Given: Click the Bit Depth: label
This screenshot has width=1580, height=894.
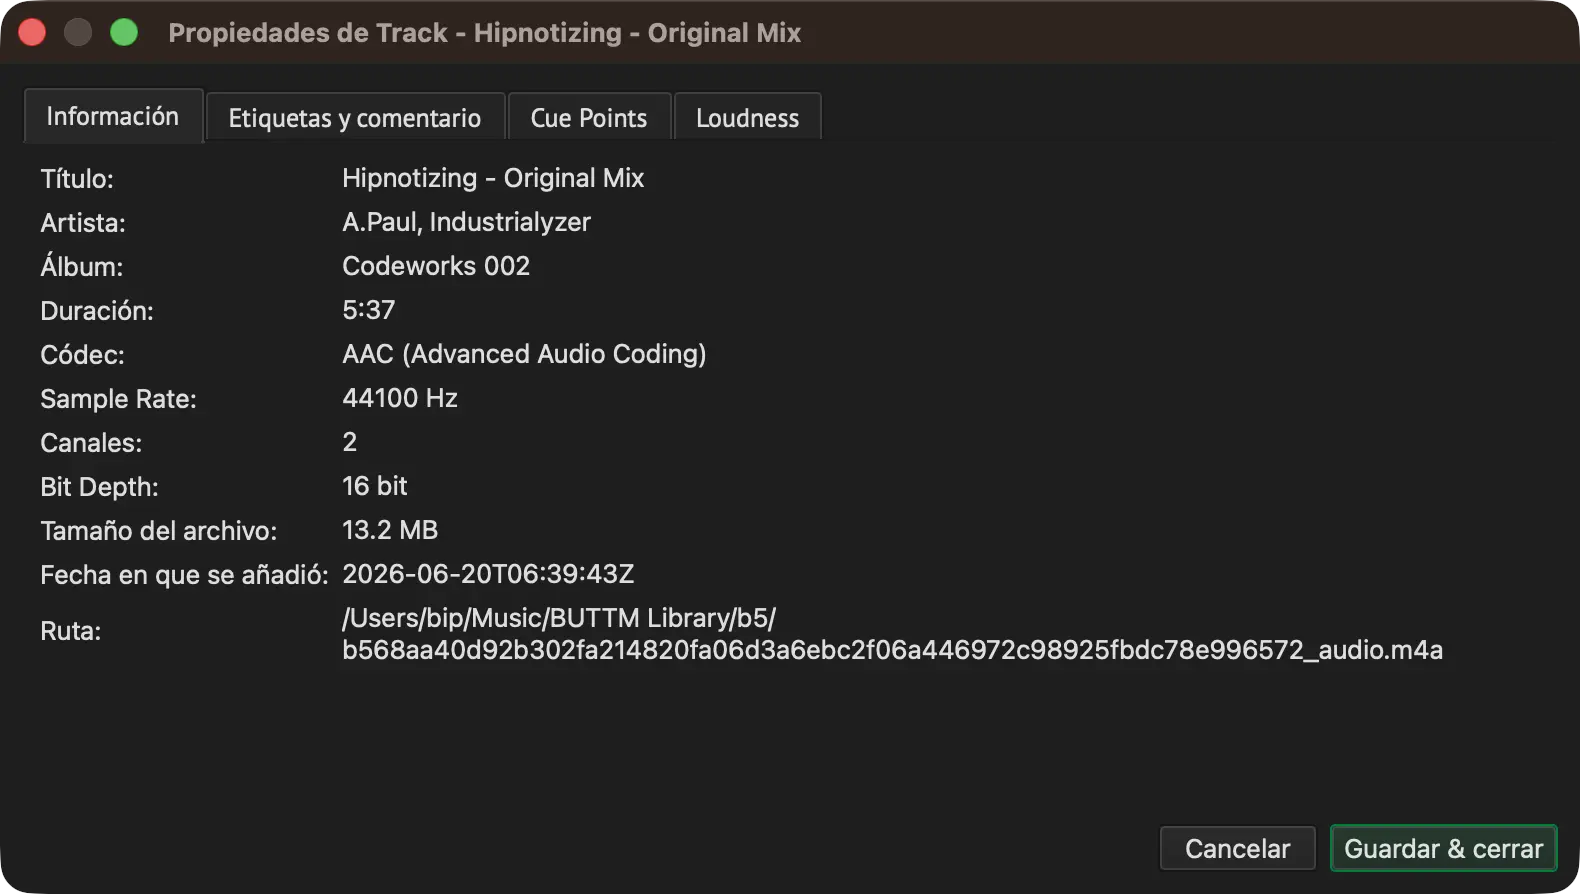Looking at the screenshot, I should tap(100, 487).
